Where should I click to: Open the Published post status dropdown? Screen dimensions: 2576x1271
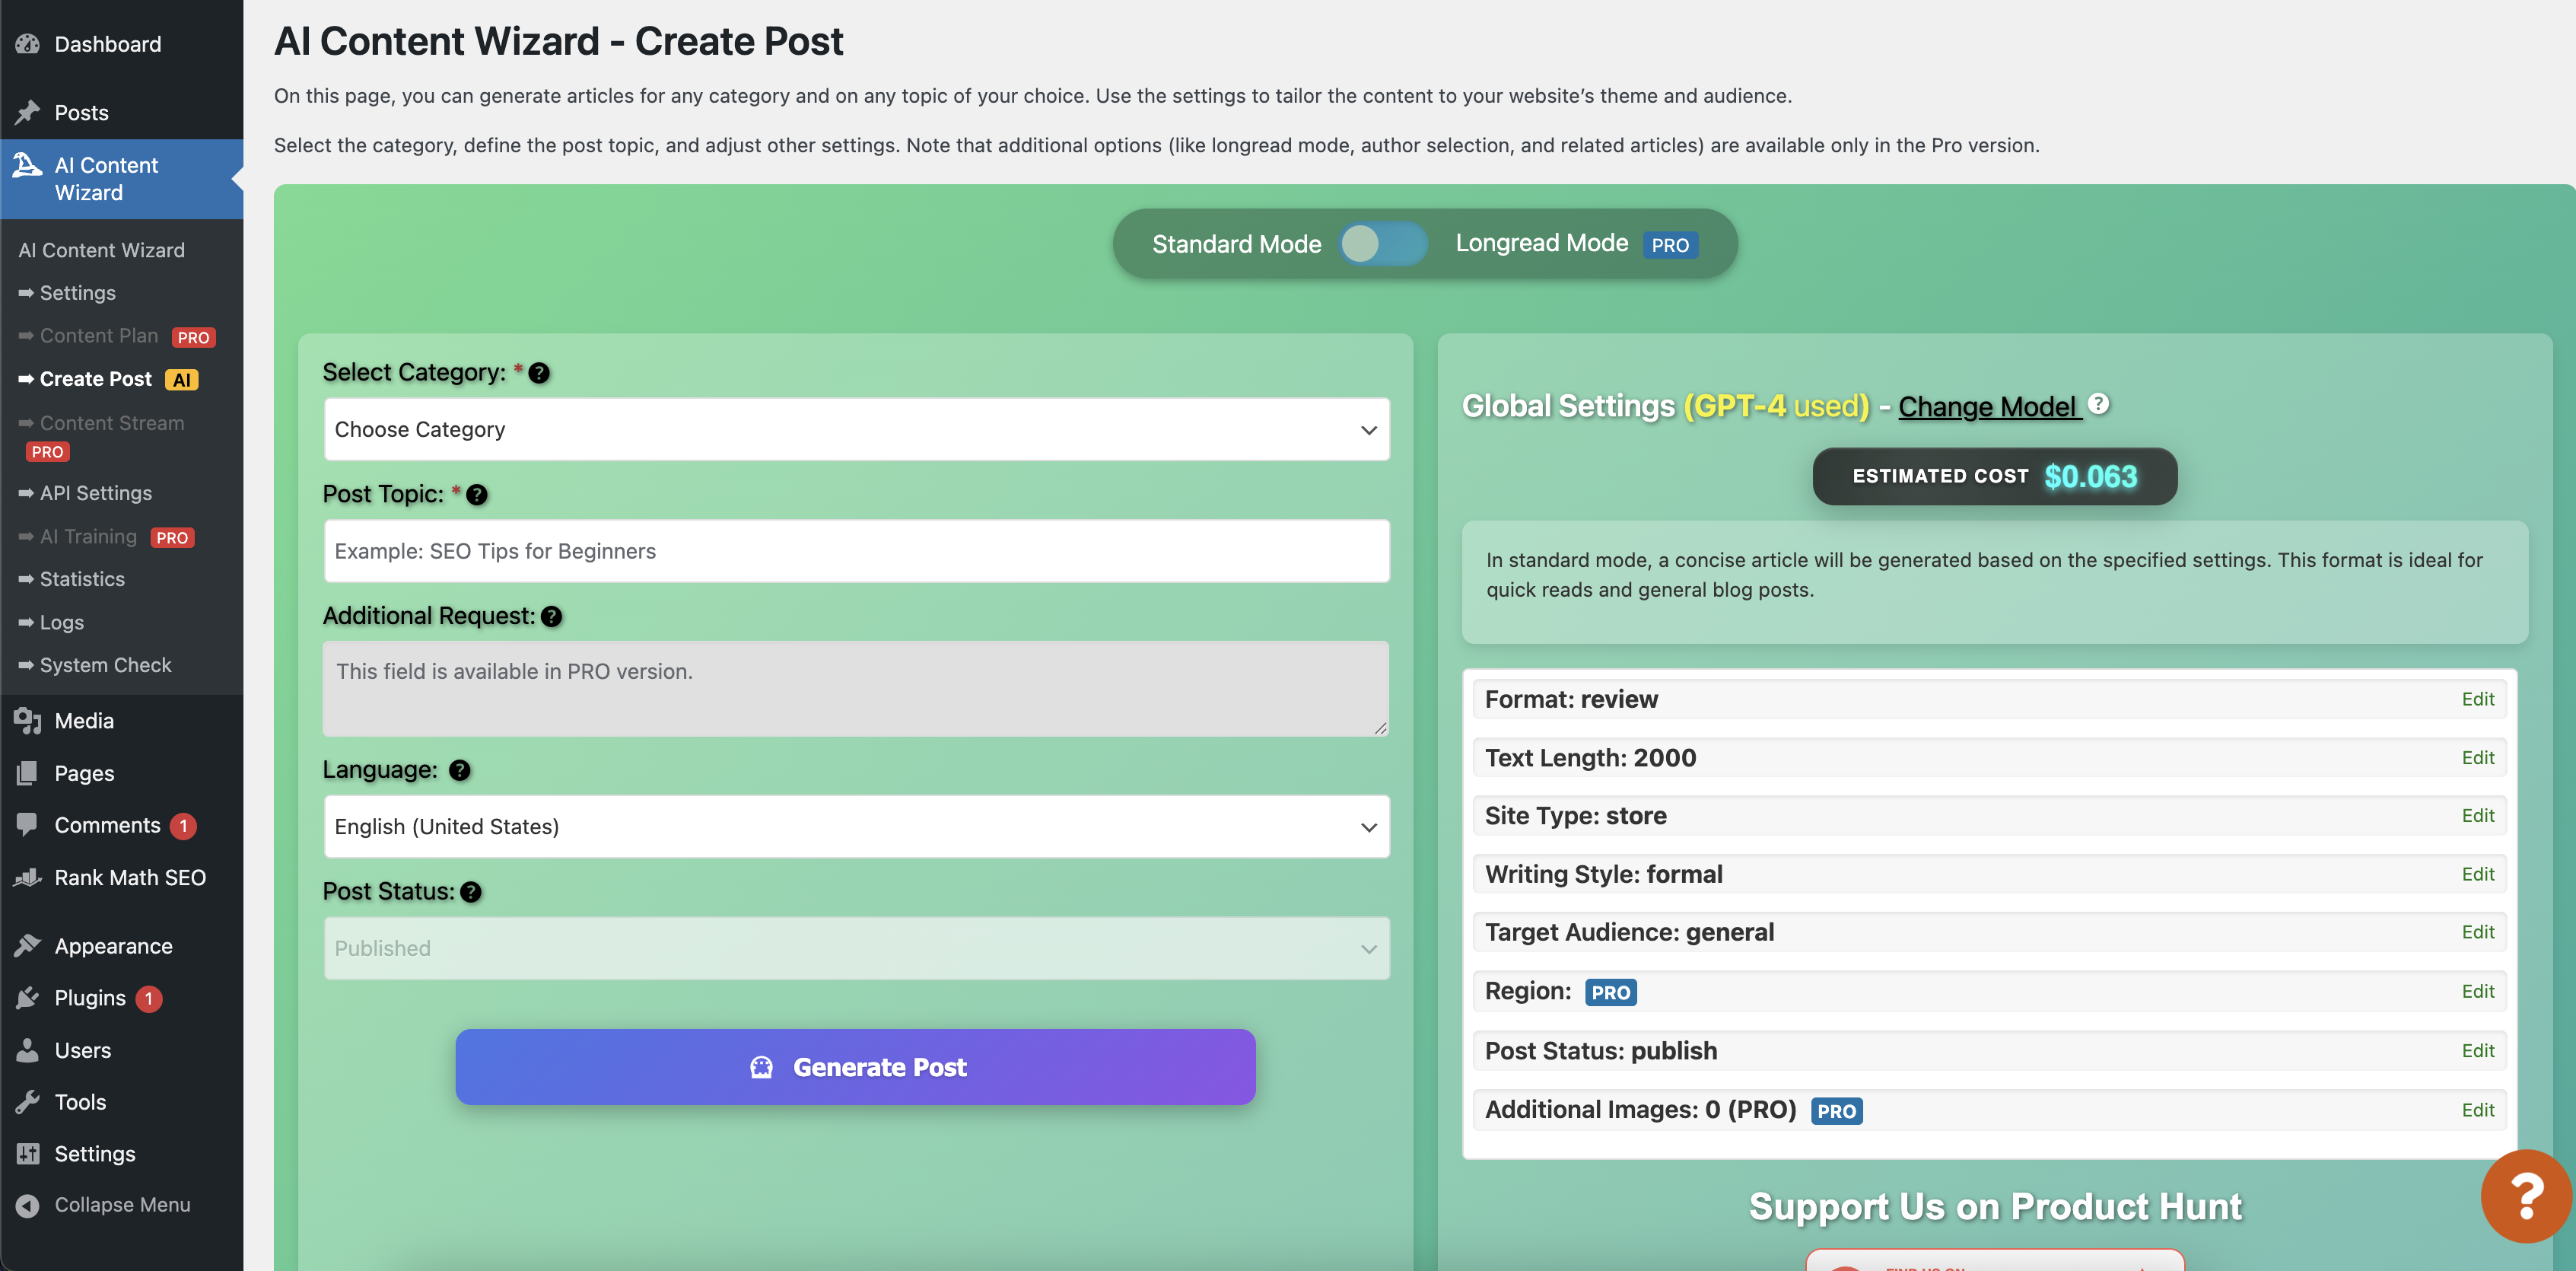point(856,948)
